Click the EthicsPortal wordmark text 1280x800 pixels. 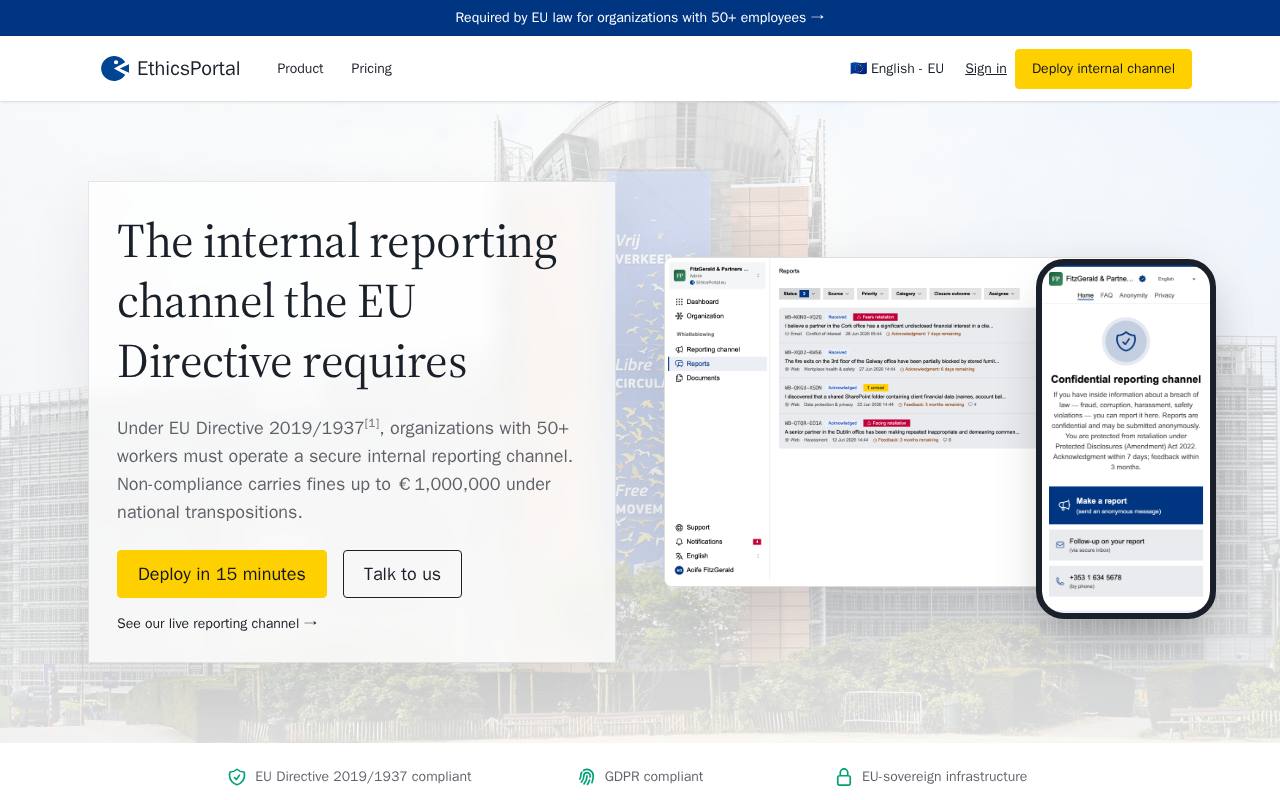point(188,68)
